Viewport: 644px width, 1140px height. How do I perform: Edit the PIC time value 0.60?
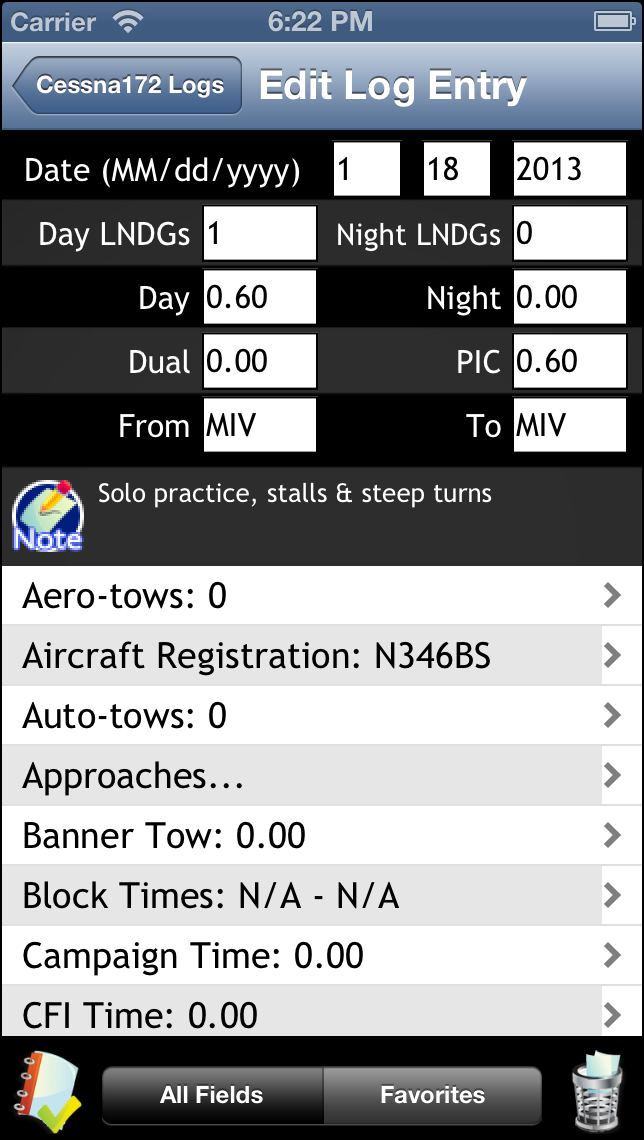(569, 360)
